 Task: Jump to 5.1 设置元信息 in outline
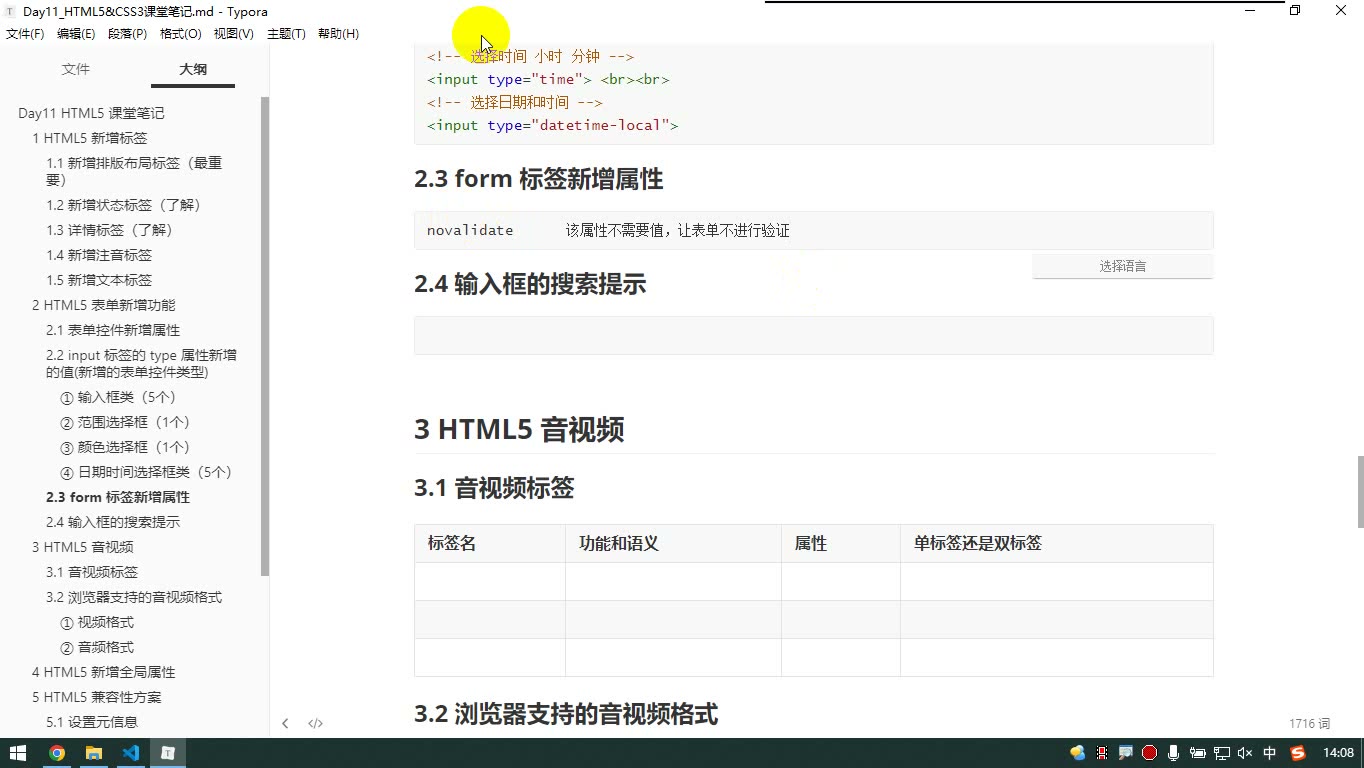(x=92, y=722)
